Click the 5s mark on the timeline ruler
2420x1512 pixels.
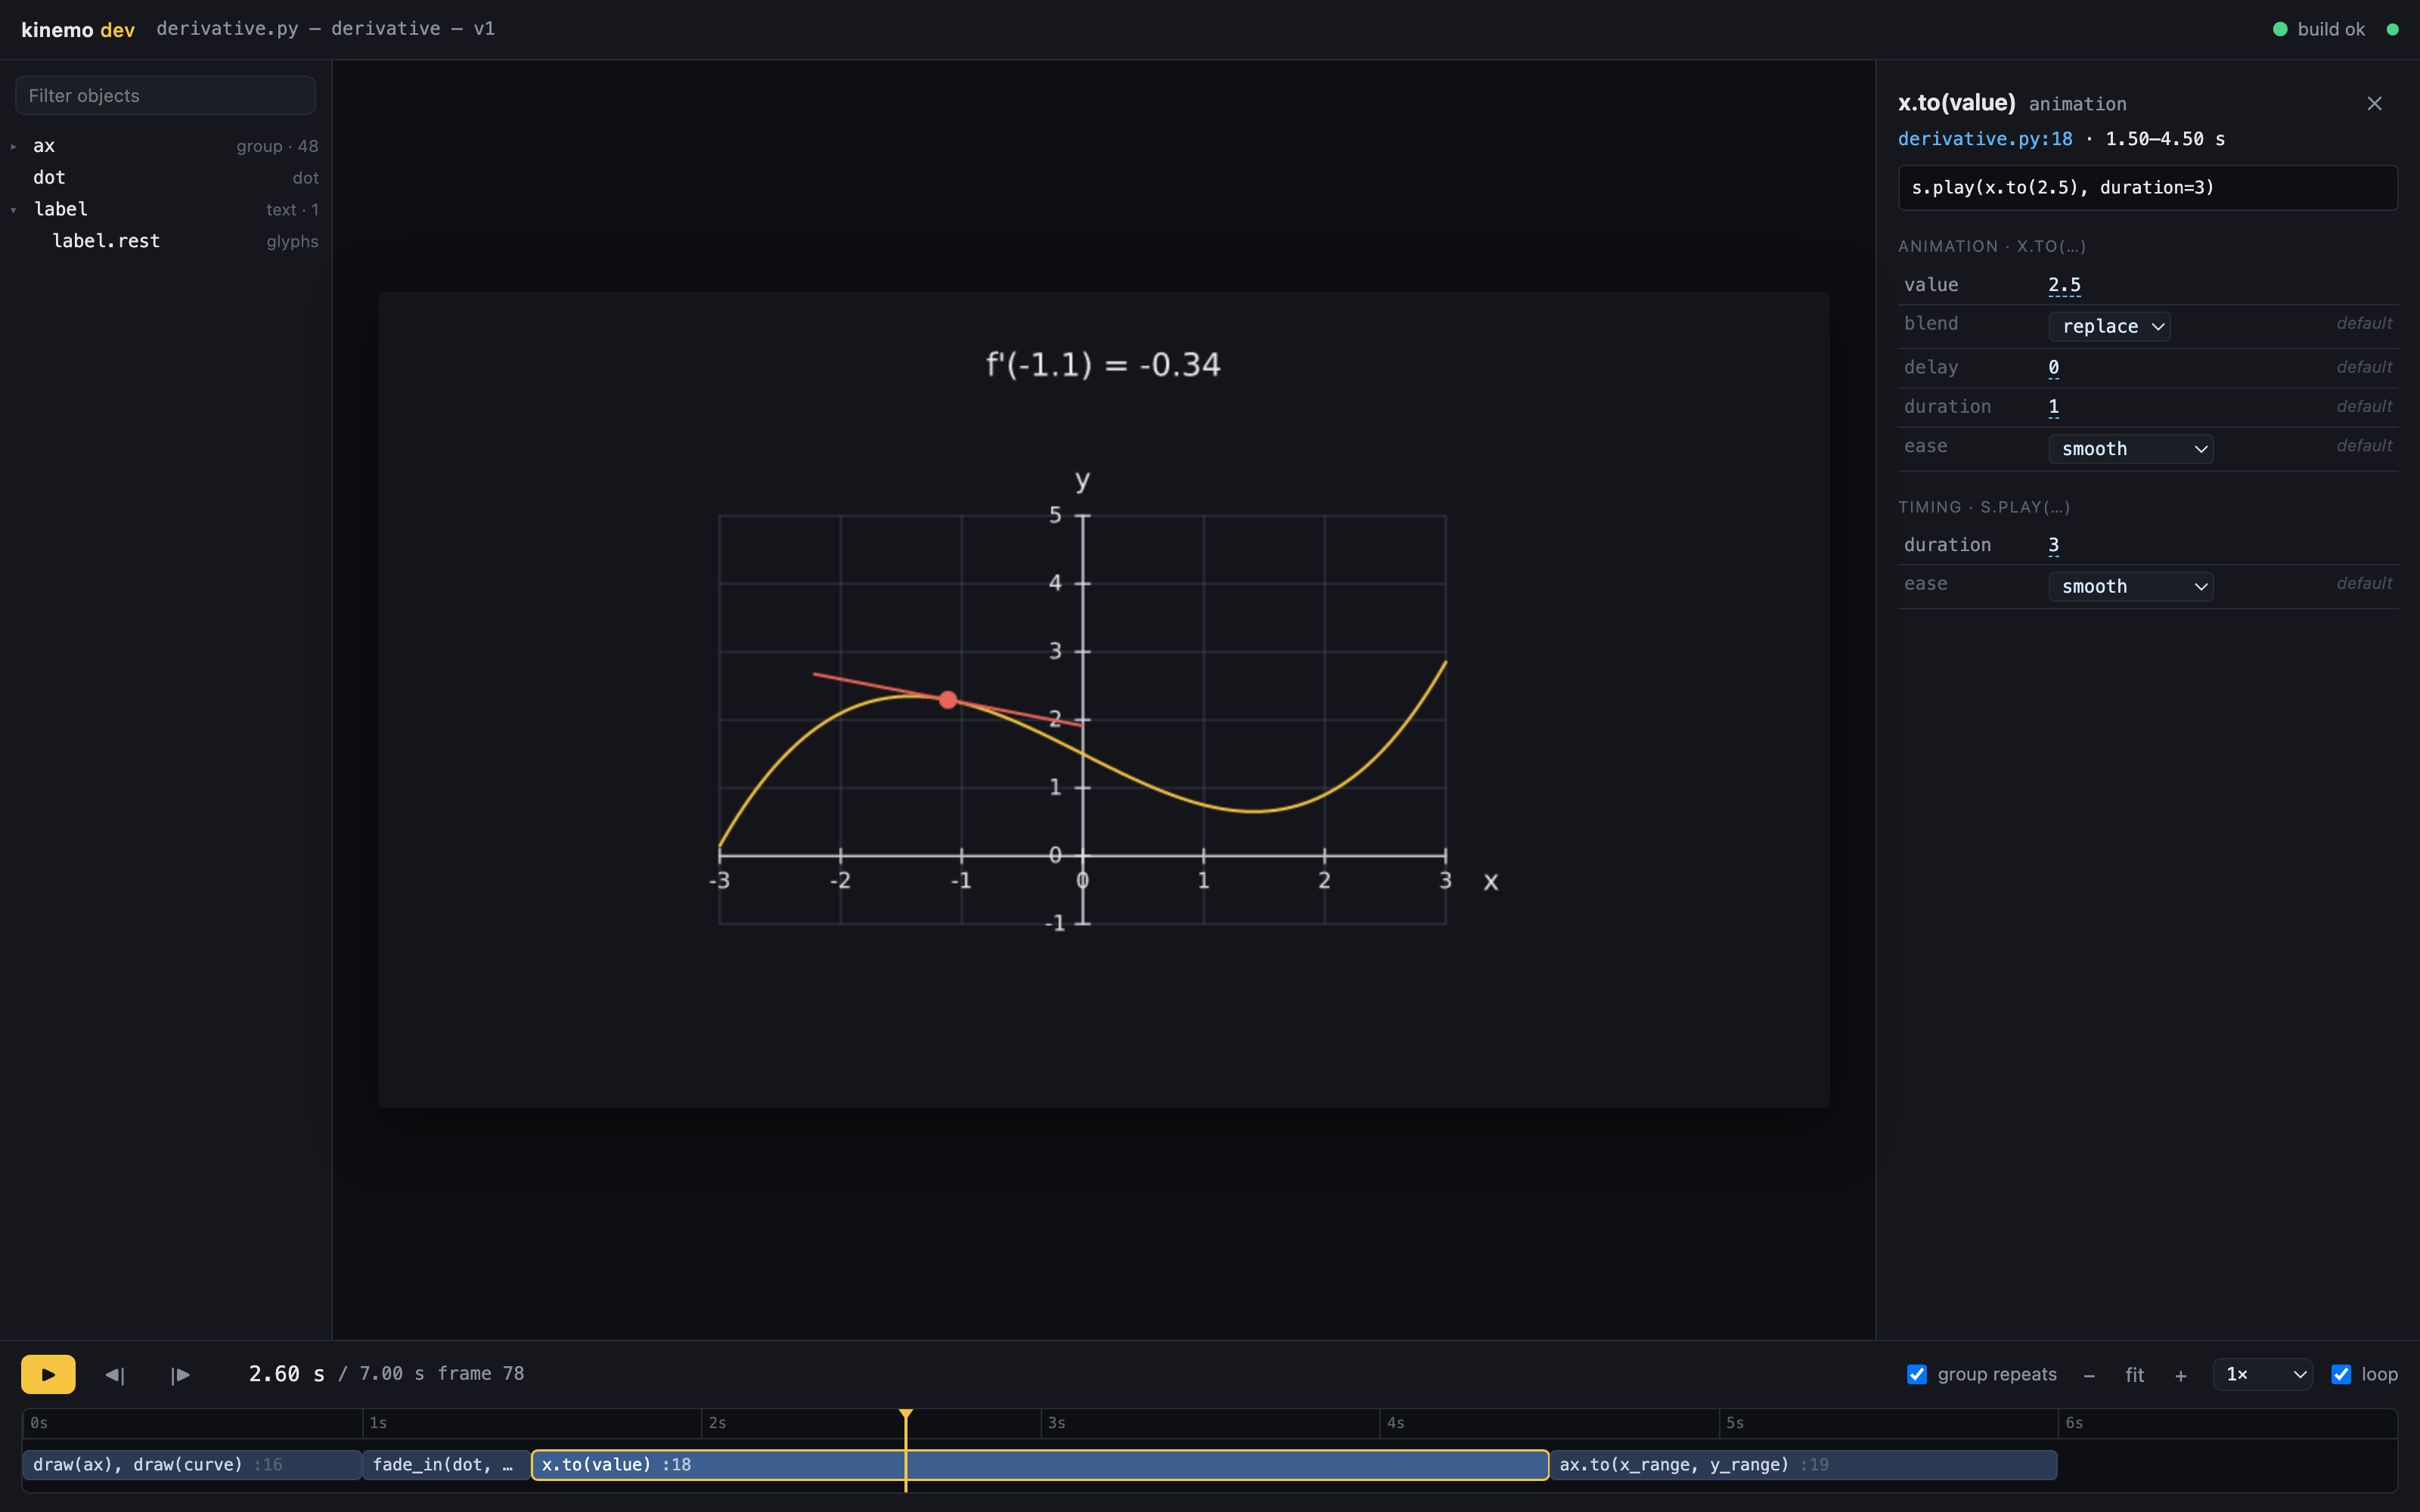tap(1735, 1423)
